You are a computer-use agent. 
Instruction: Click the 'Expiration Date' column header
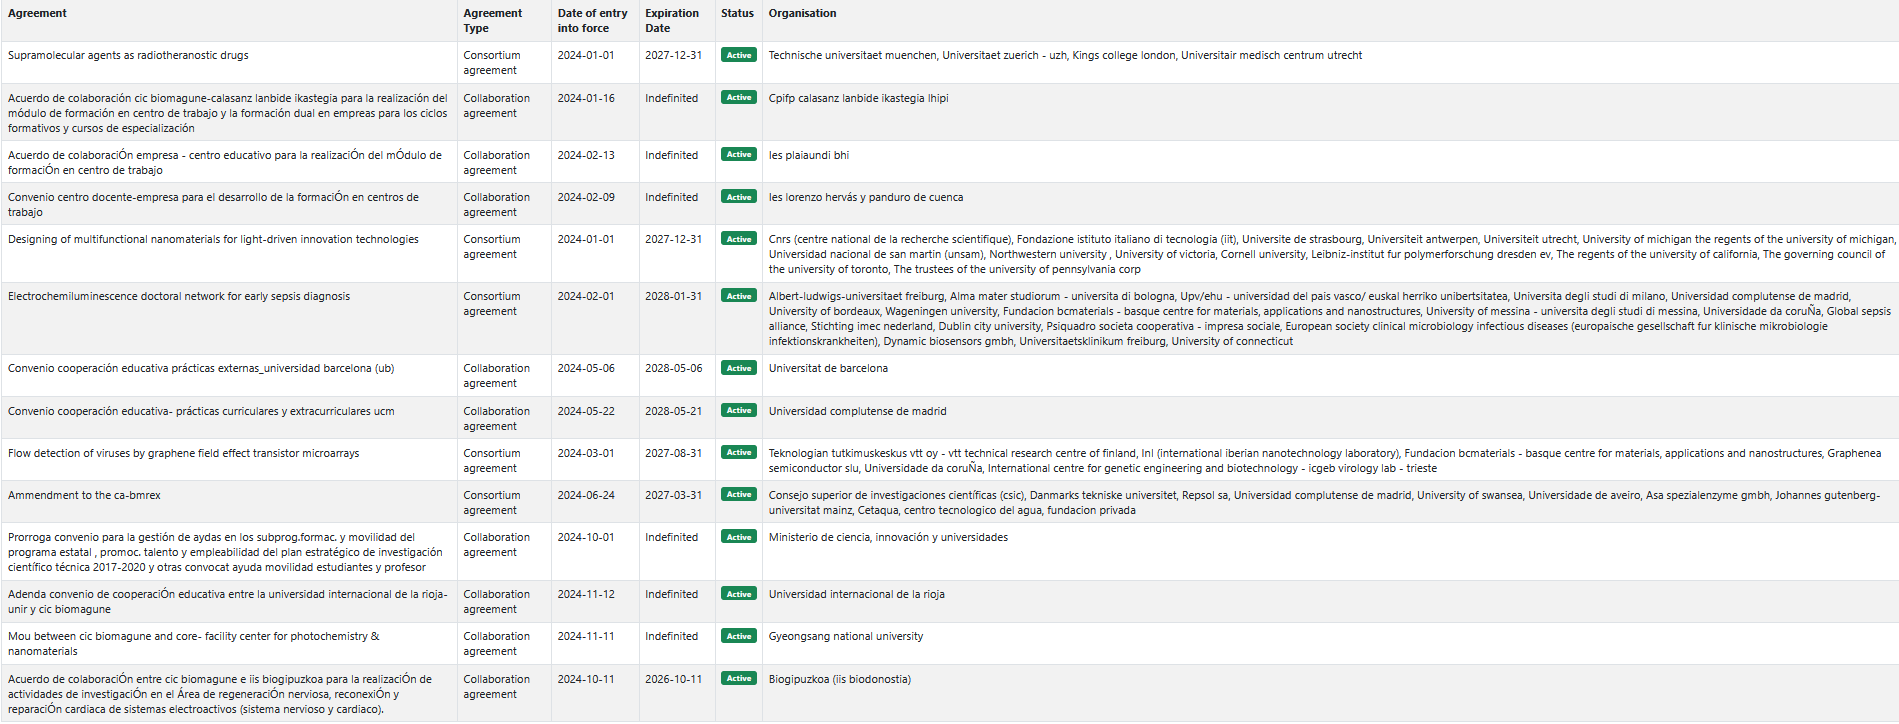point(672,21)
